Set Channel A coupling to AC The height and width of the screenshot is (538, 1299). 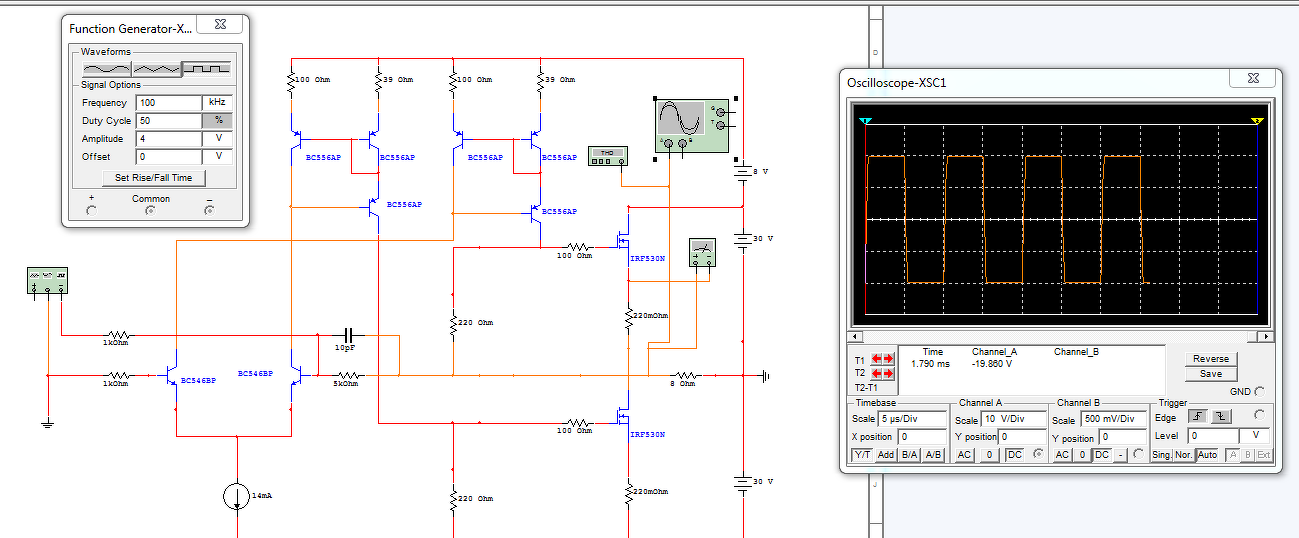coord(965,455)
